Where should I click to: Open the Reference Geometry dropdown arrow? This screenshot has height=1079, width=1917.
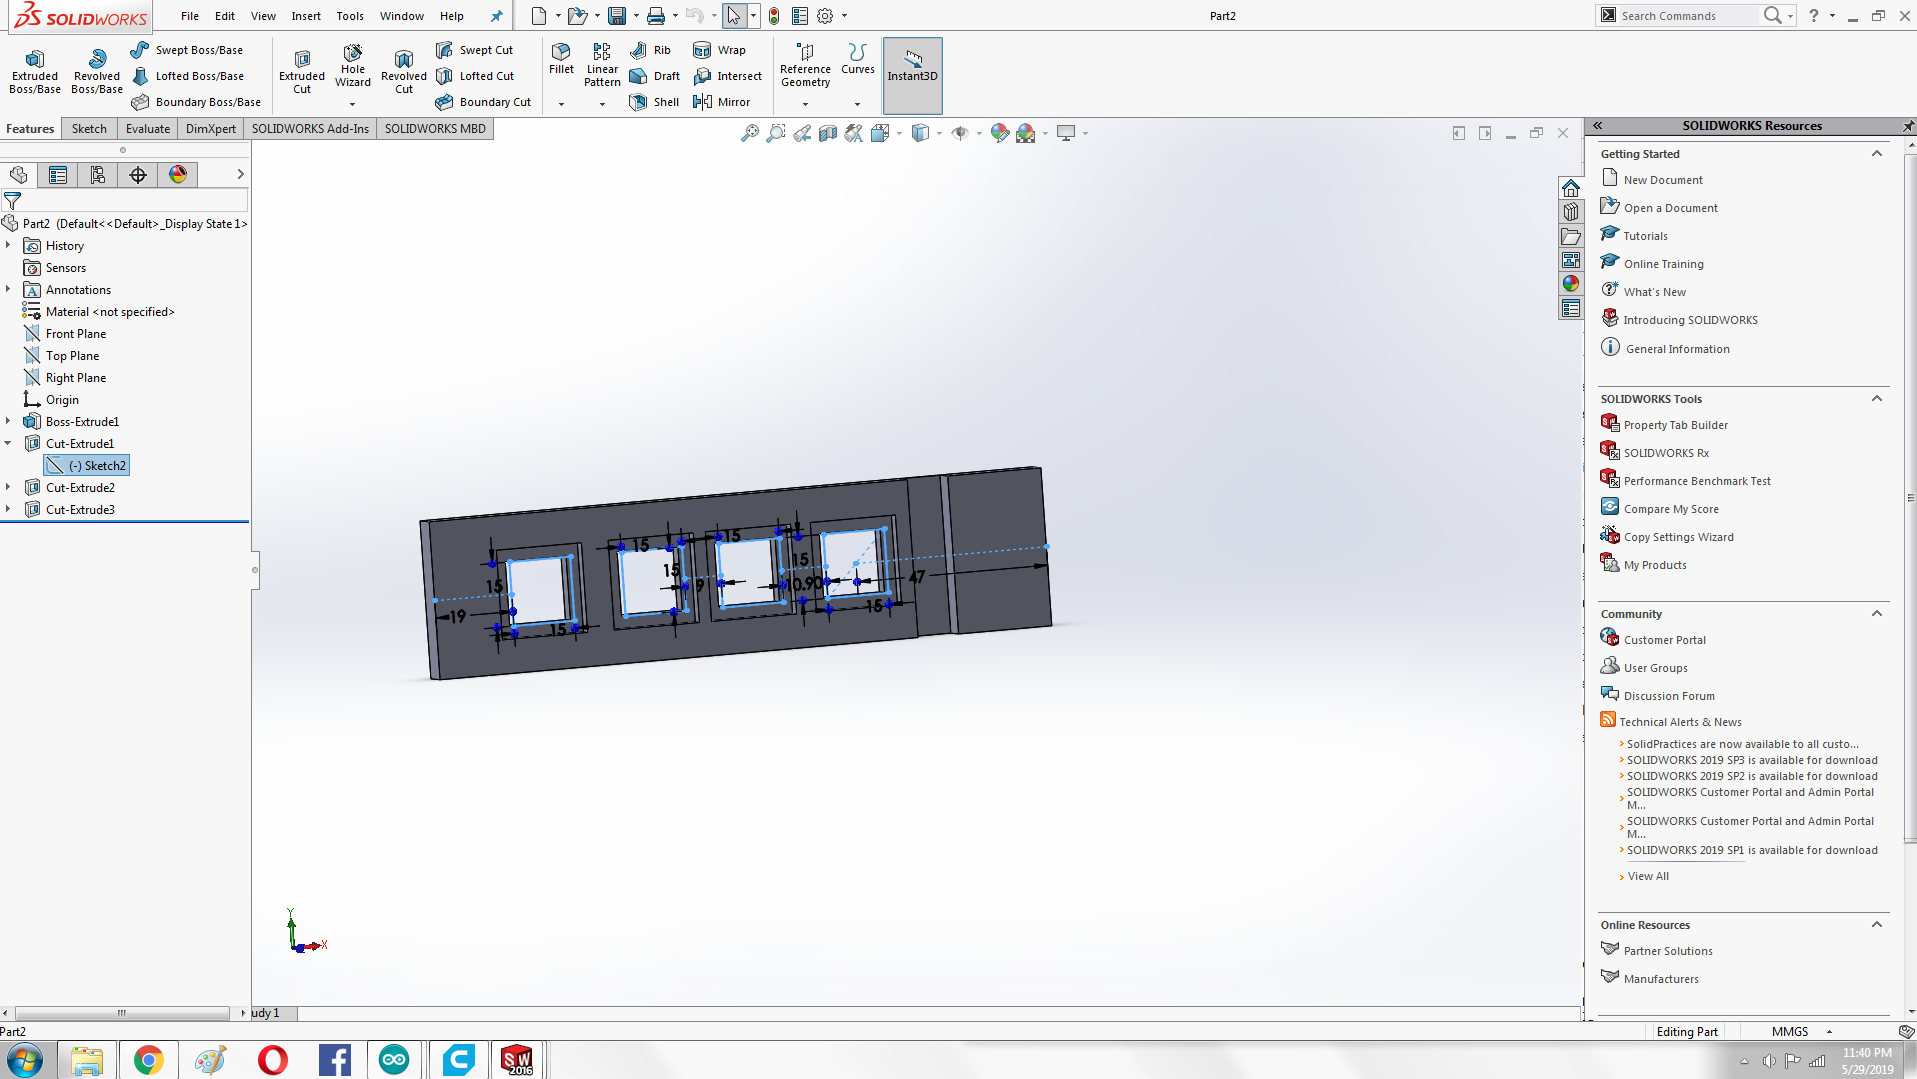(805, 104)
